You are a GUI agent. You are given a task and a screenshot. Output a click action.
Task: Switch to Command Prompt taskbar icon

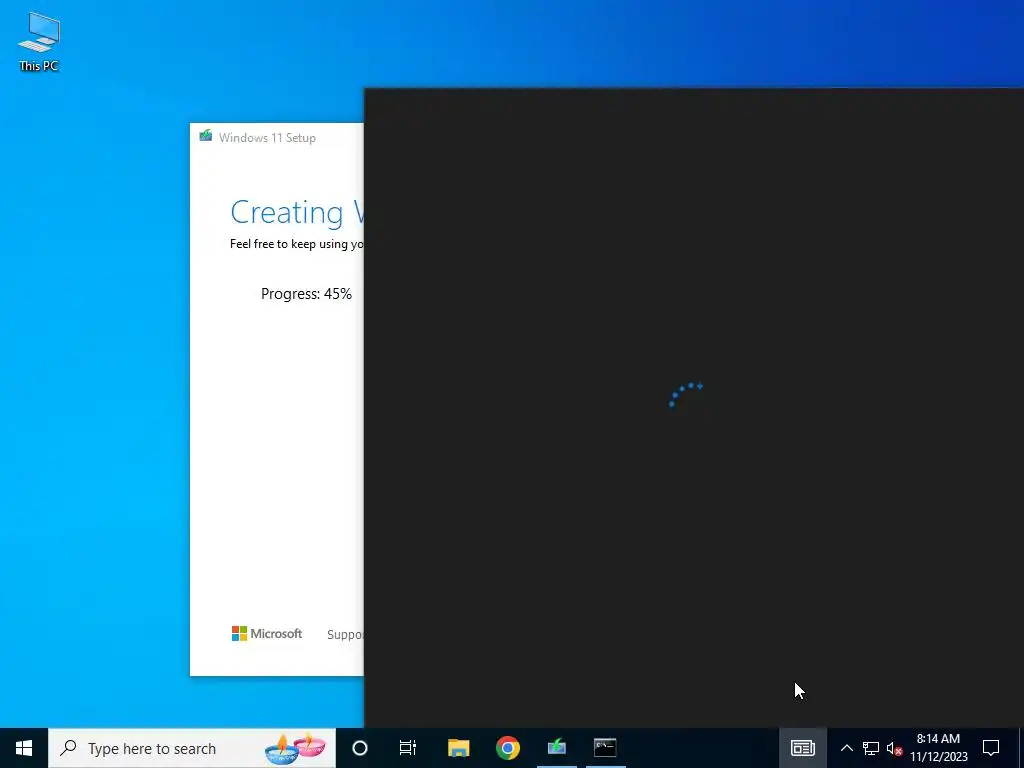605,748
